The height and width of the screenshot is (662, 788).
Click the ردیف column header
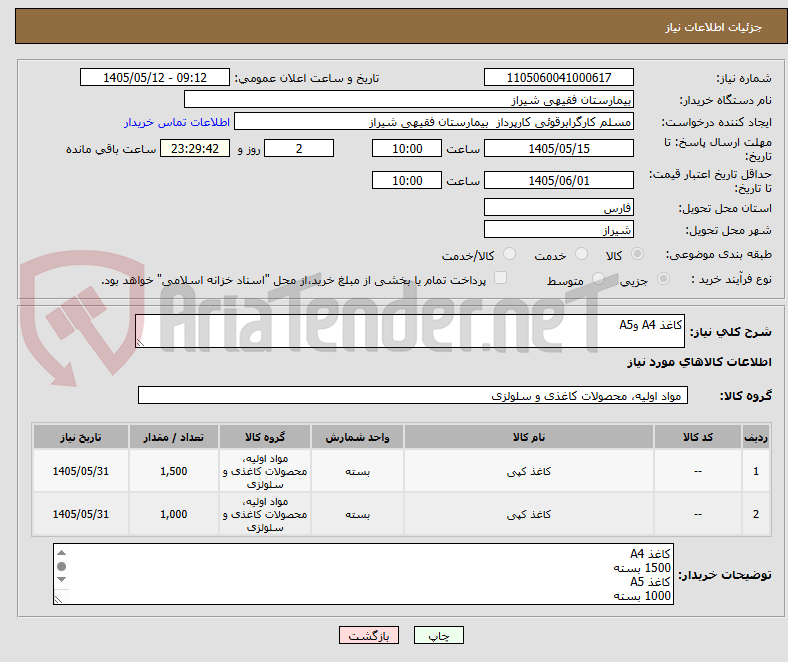click(755, 436)
